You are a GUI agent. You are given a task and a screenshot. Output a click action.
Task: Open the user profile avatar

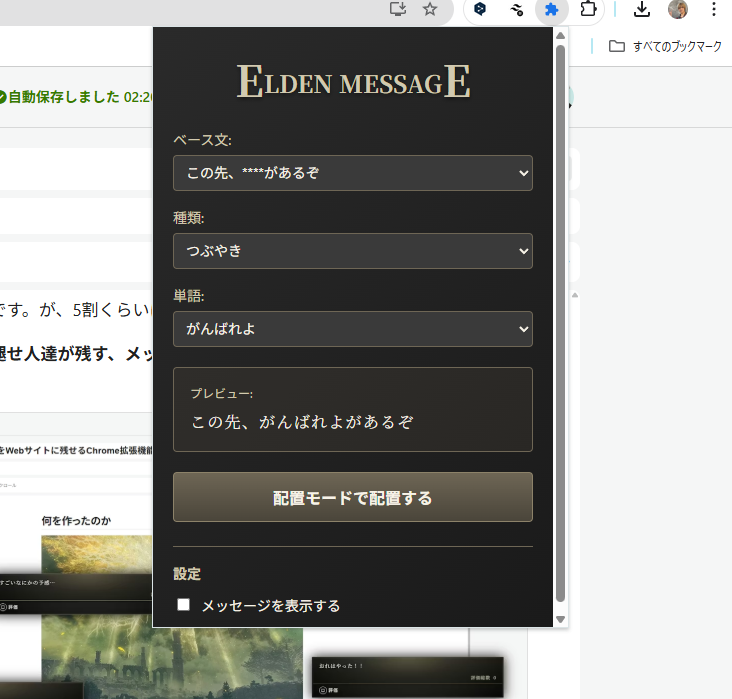[x=677, y=9]
